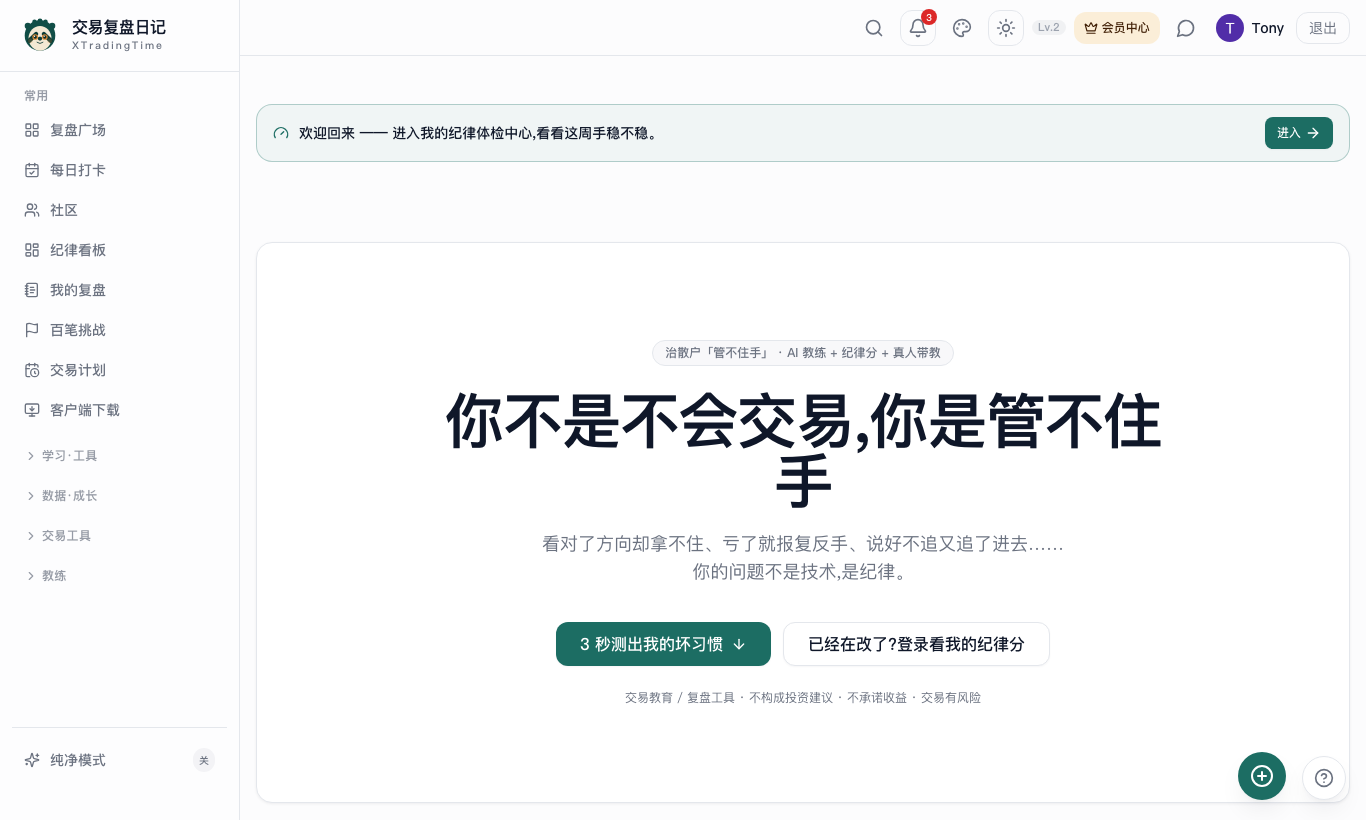The image size is (1366, 820).
Task: Open notifications bell with 3 badge
Action: [918, 28]
